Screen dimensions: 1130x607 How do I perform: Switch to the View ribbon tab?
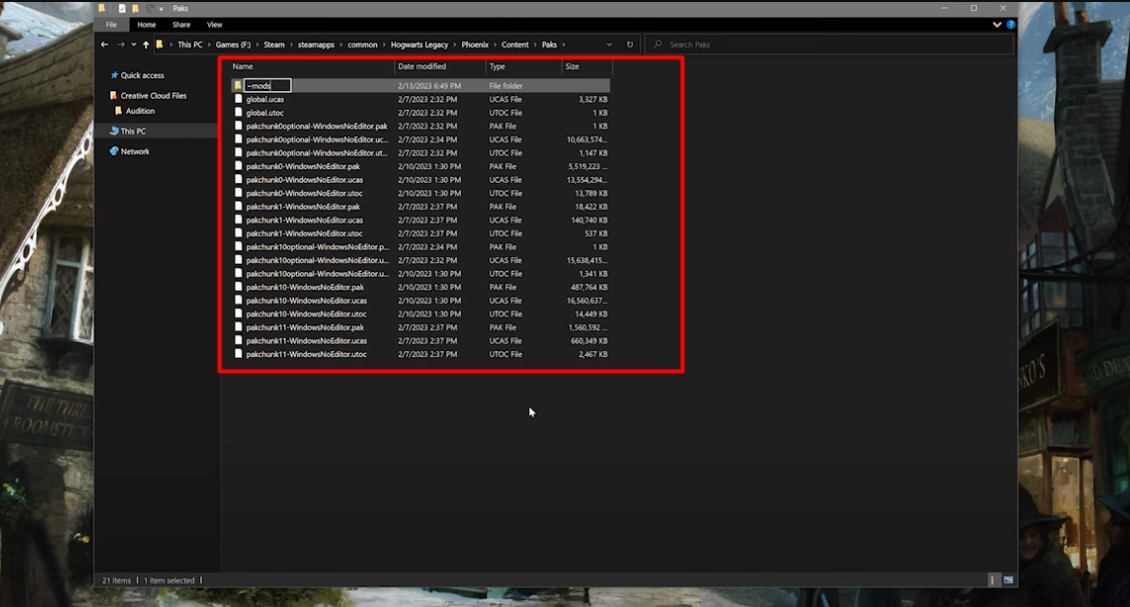(214, 24)
